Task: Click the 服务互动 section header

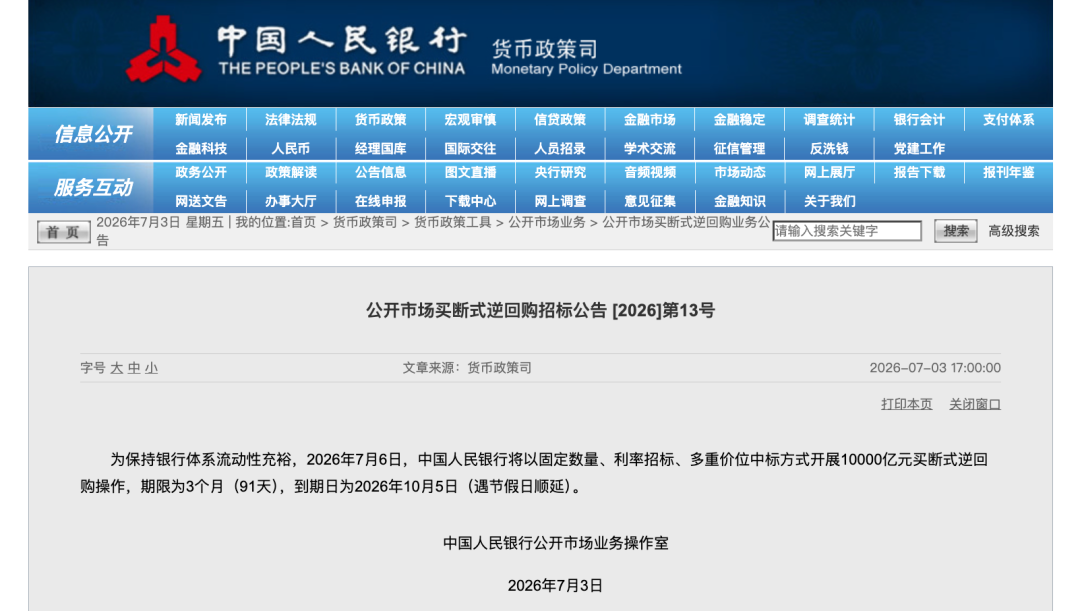Action: [x=93, y=187]
